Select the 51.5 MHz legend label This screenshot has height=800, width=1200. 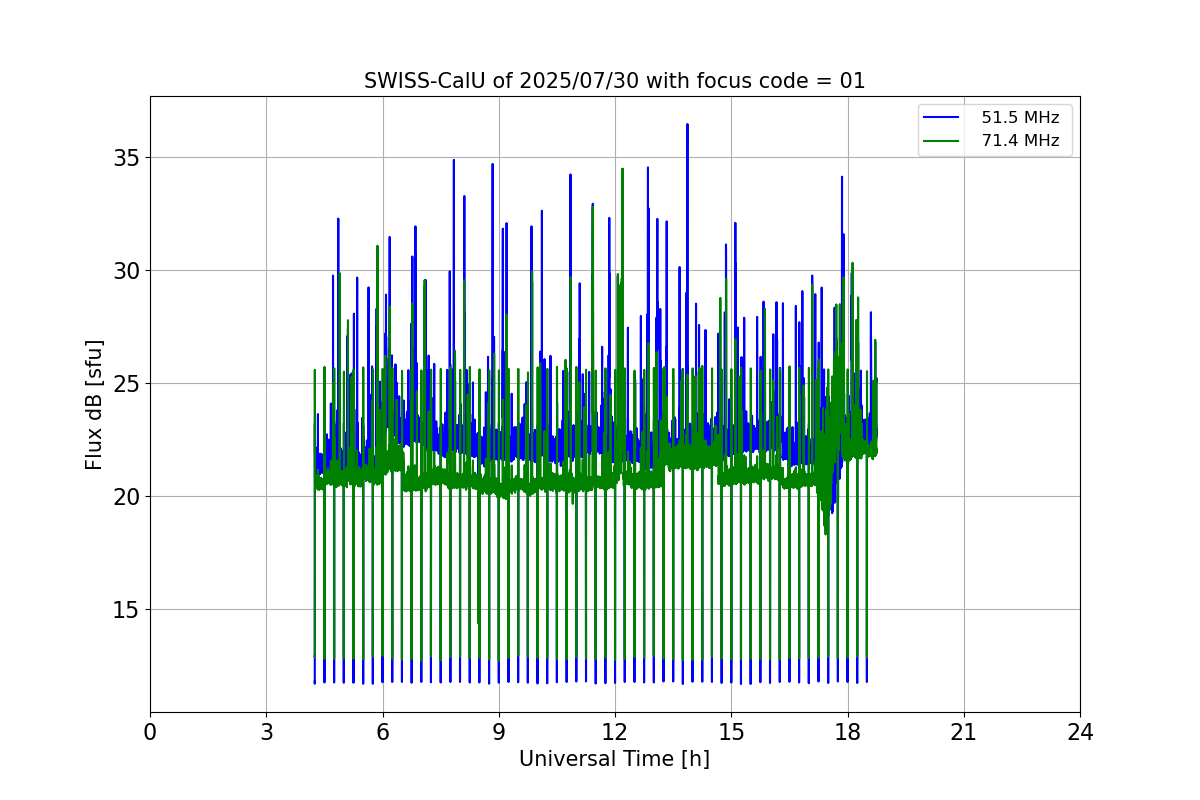[x=1020, y=118]
